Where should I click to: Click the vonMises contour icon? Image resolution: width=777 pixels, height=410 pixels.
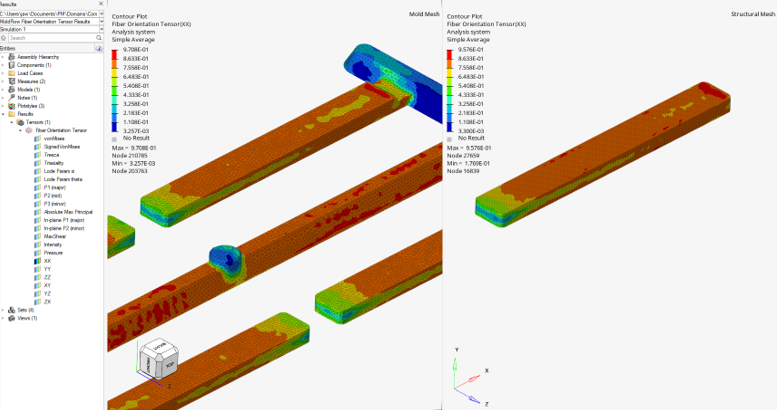37,139
